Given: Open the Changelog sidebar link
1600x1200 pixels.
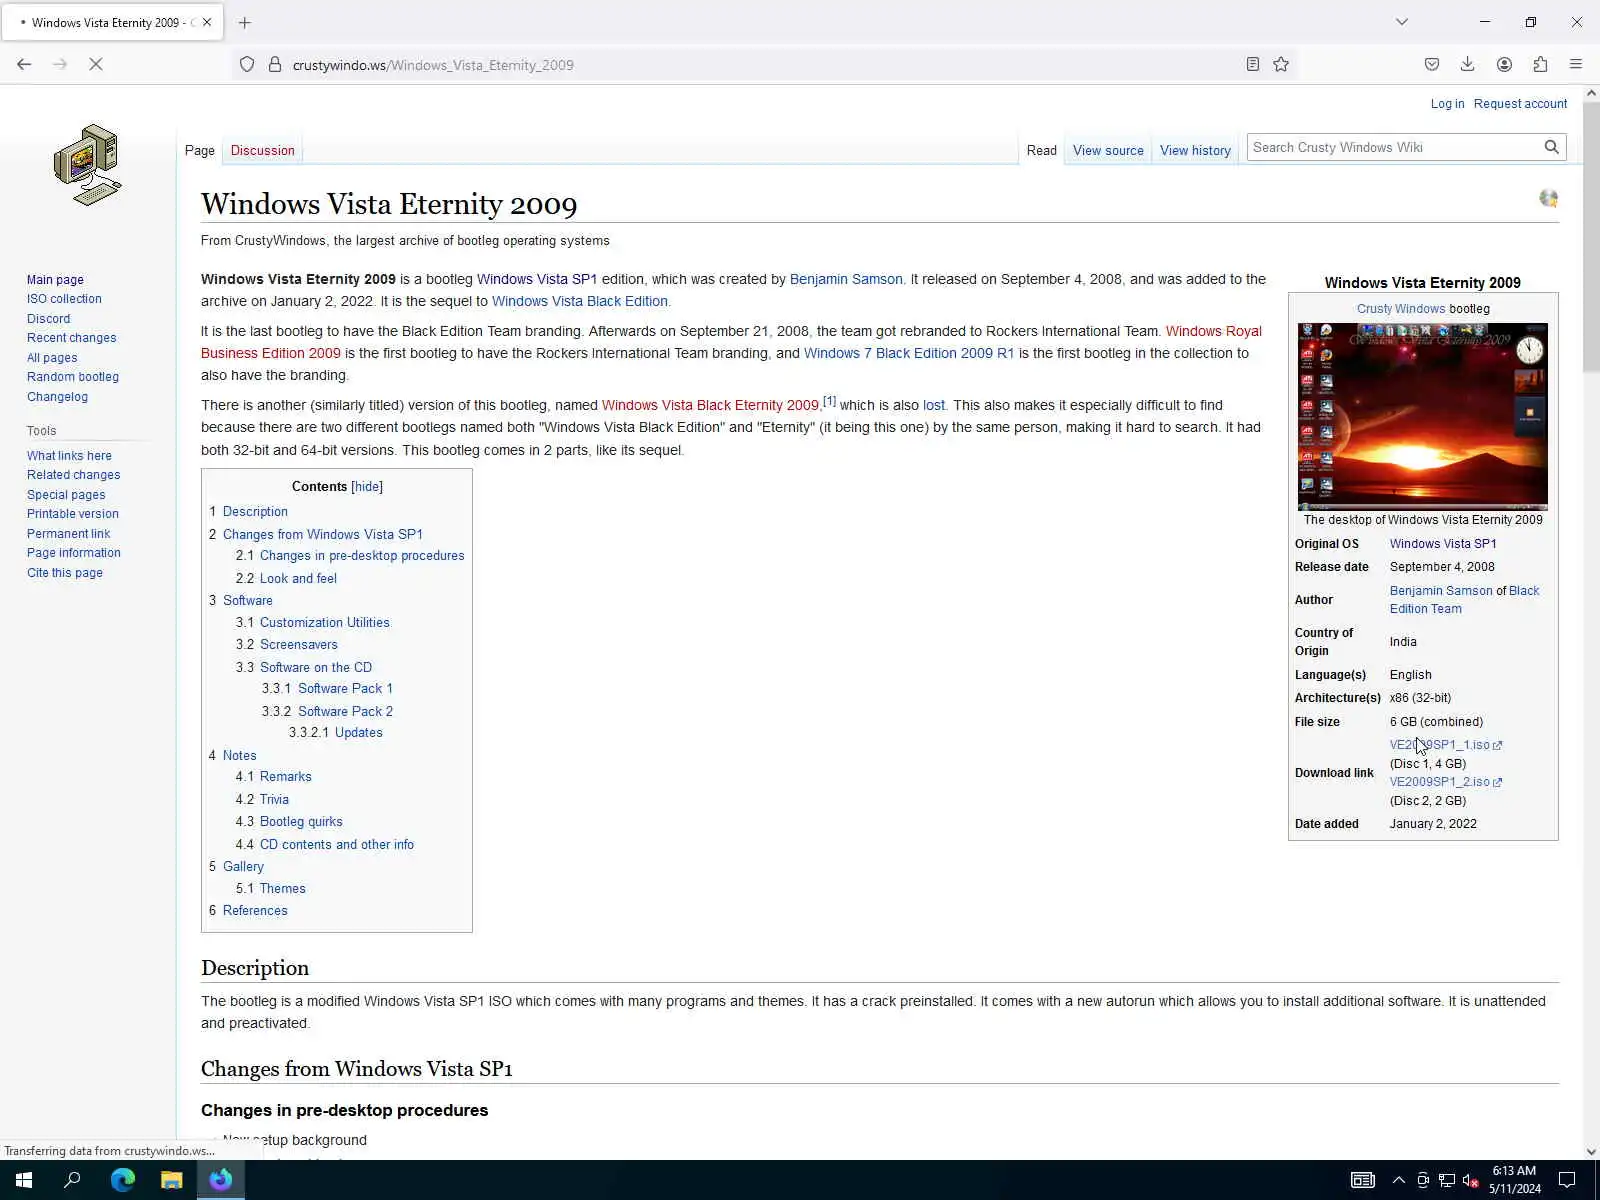Looking at the screenshot, I should (x=57, y=397).
